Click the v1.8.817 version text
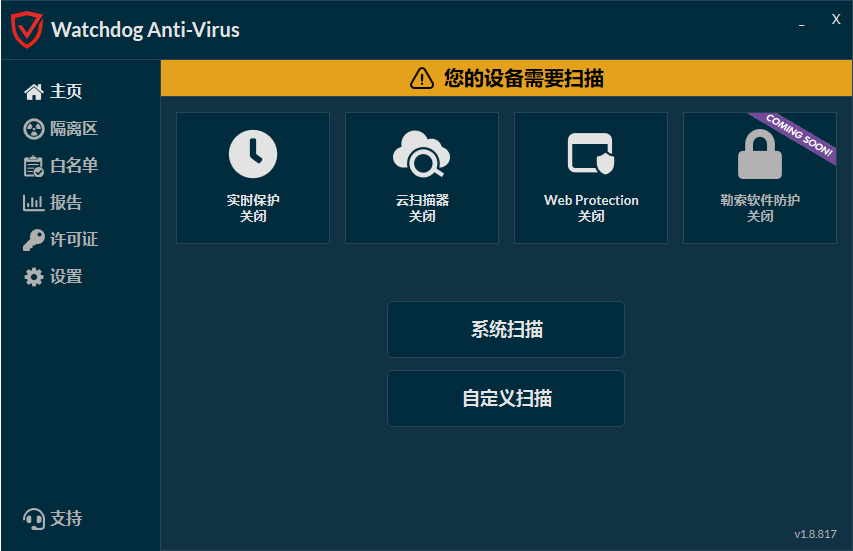Image resolution: width=853 pixels, height=551 pixels. point(815,534)
